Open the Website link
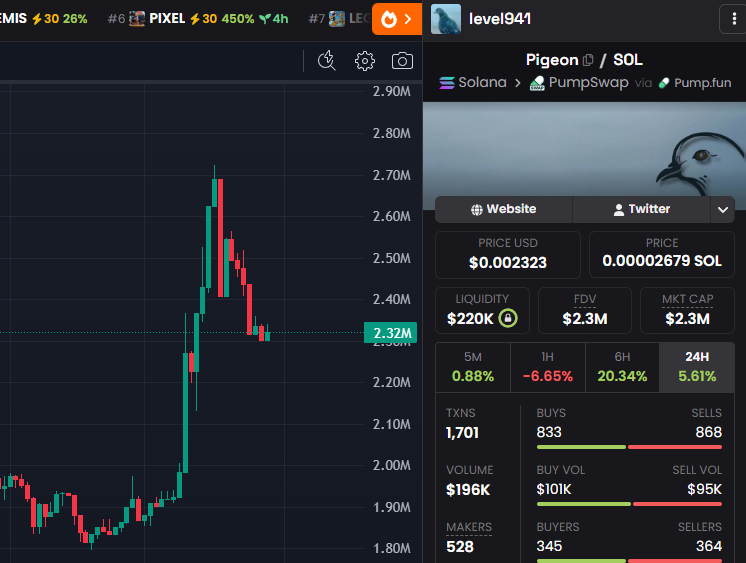 (503, 209)
